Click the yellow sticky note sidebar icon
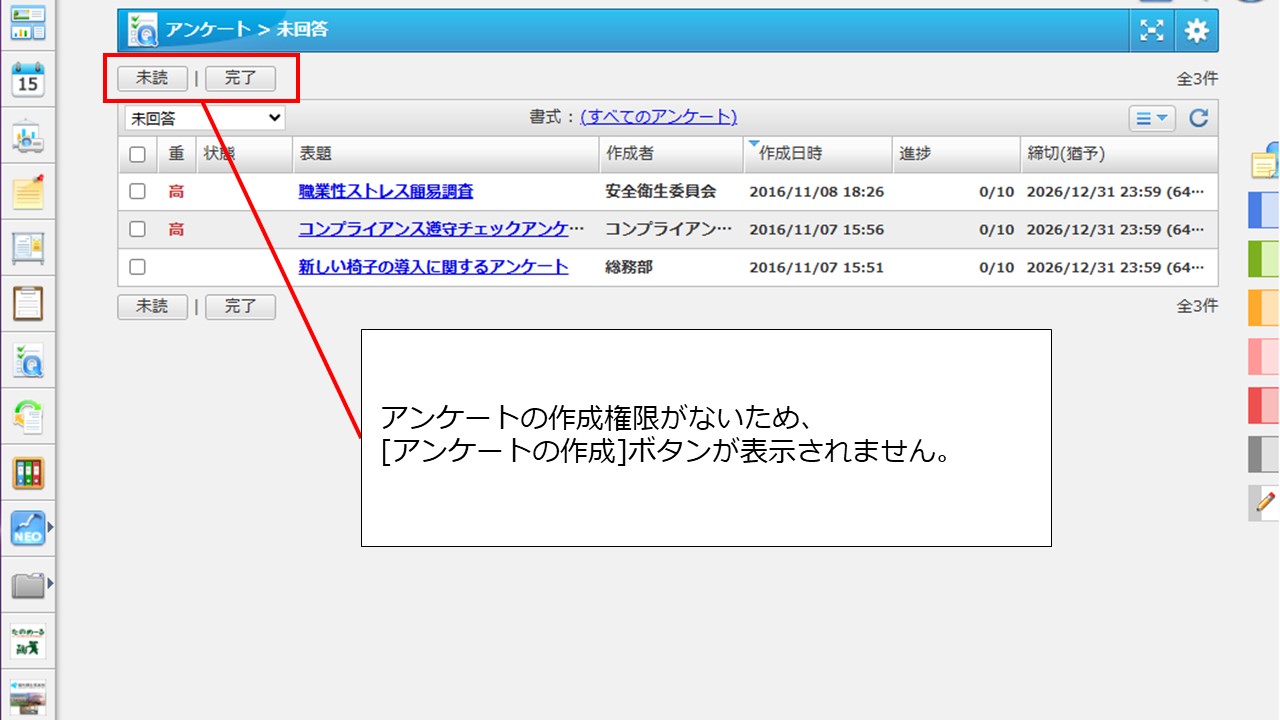Viewport: 1280px width, 720px height. click(28, 191)
